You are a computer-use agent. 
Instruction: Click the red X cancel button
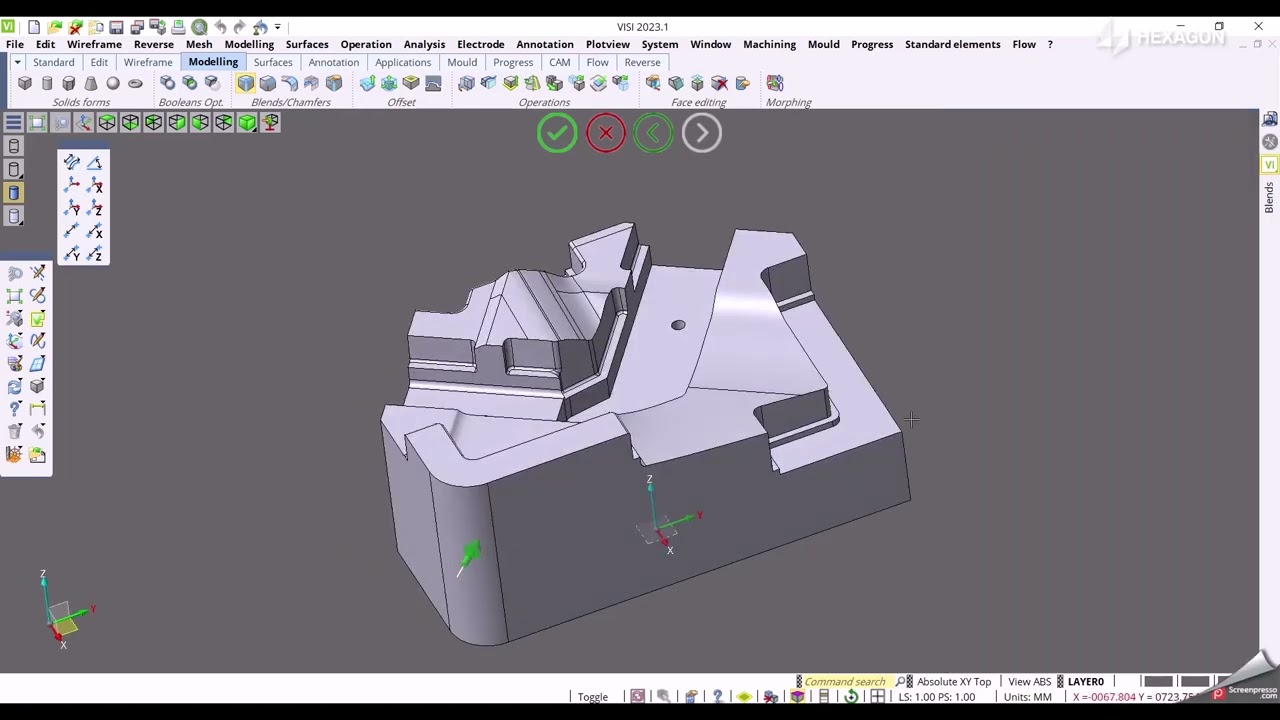pyautogui.click(x=606, y=133)
